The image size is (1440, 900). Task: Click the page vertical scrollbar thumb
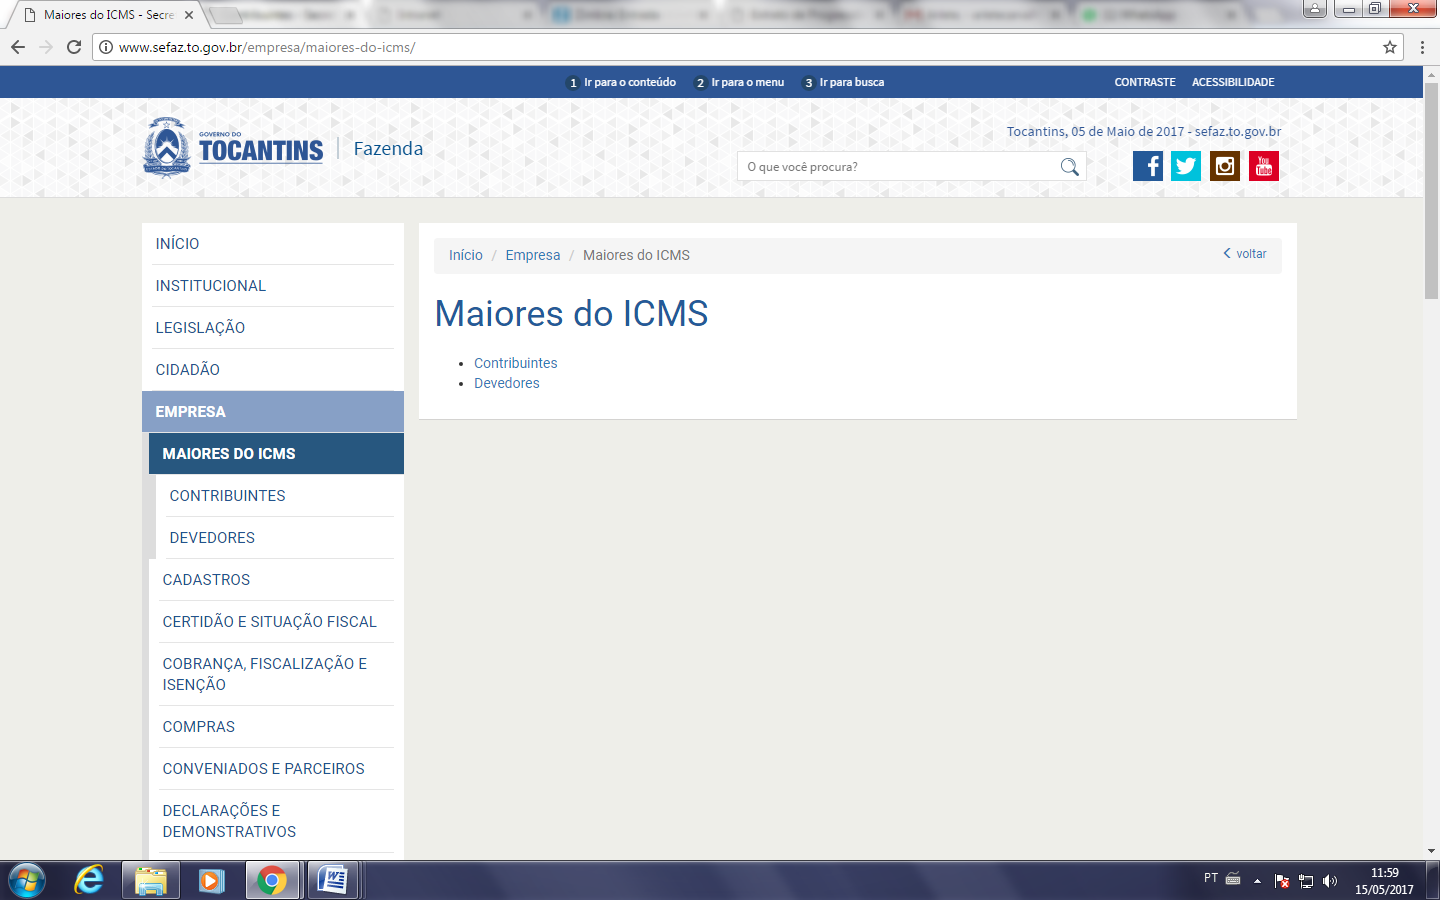tap(1431, 190)
